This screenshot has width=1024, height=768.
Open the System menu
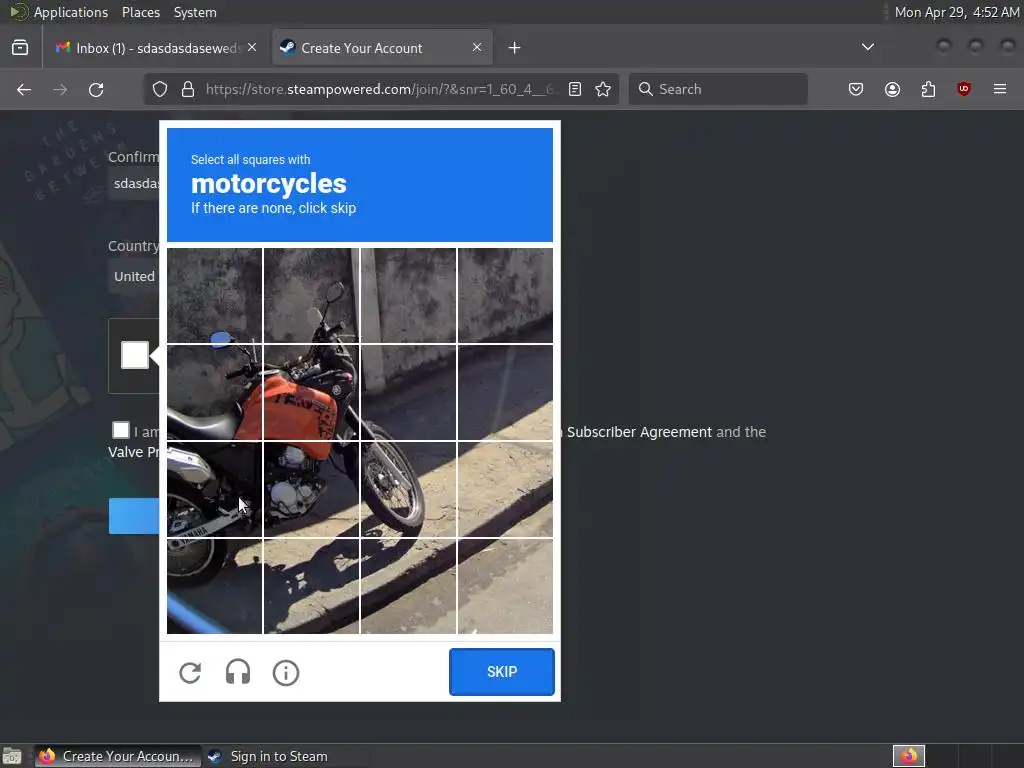[195, 12]
